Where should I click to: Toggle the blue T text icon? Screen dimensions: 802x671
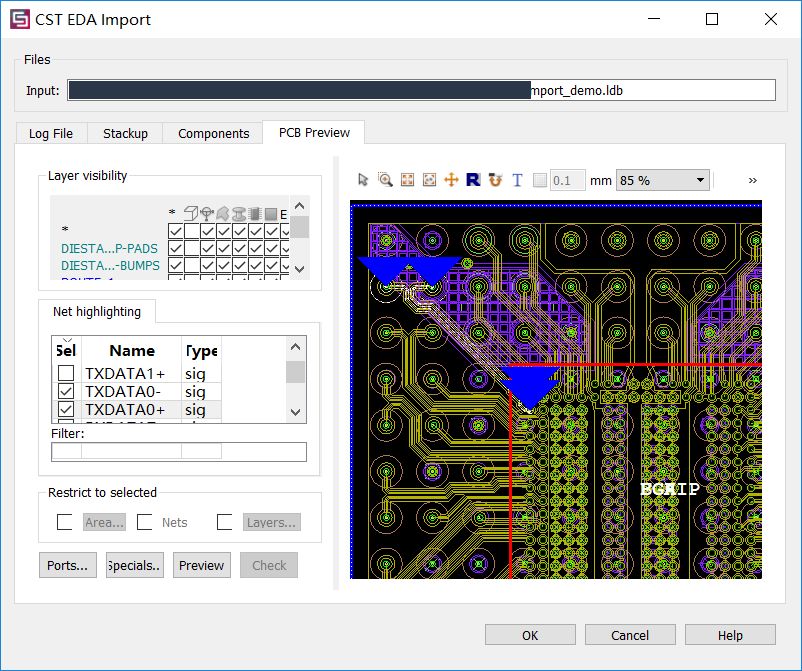[517, 180]
